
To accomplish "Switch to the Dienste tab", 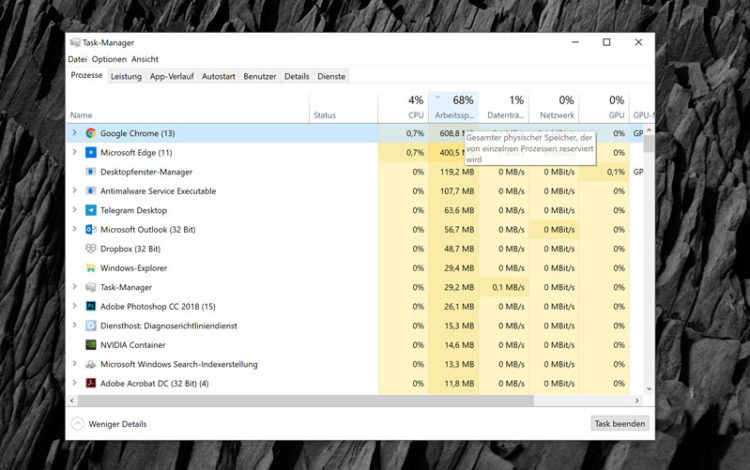I will [331, 77].
